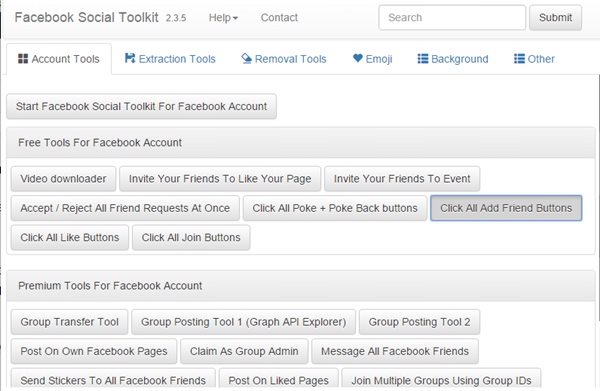Open Group Posting Tool 1 (Graph API Explorer)

243,322
